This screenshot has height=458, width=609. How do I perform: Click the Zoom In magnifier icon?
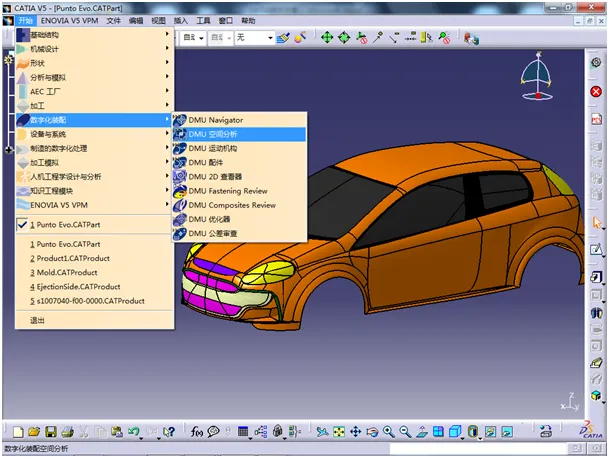(x=387, y=432)
